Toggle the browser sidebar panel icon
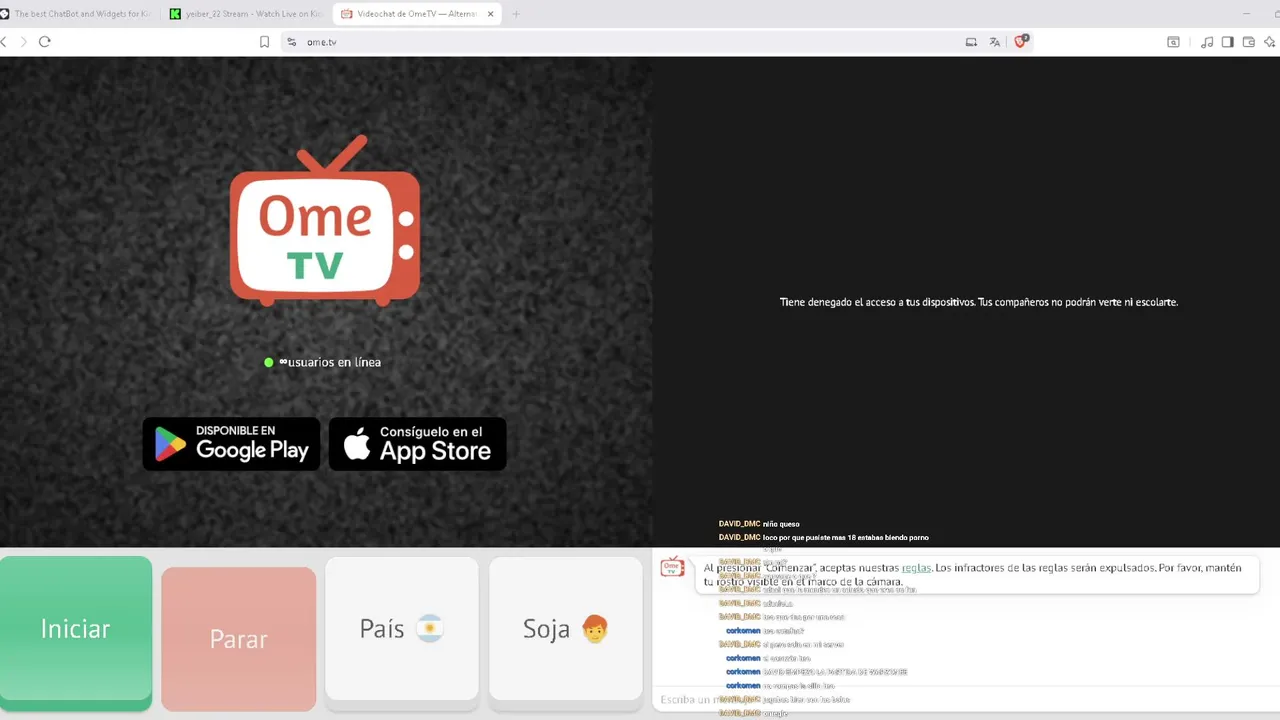This screenshot has width=1280, height=720. (x=1228, y=42)
